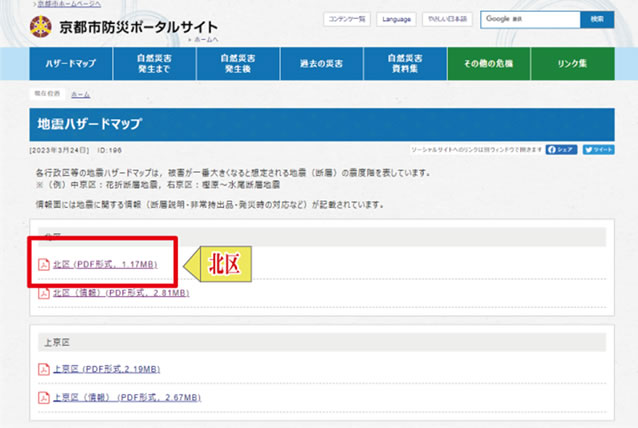The image size is (638, 428).
Task: Open 上京区 (PDF形式, 2.19MB) link
Action: point(107,369)
